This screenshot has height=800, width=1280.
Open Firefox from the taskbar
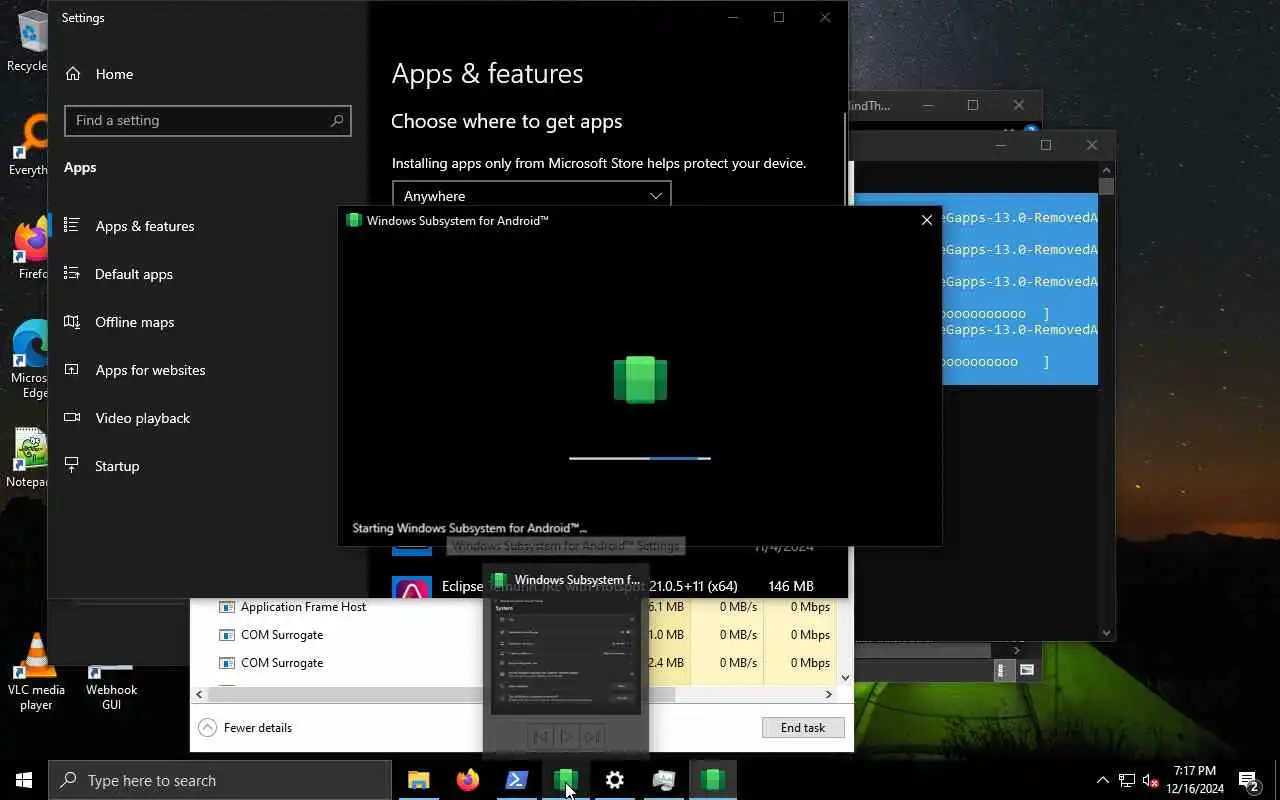[467, 780]
